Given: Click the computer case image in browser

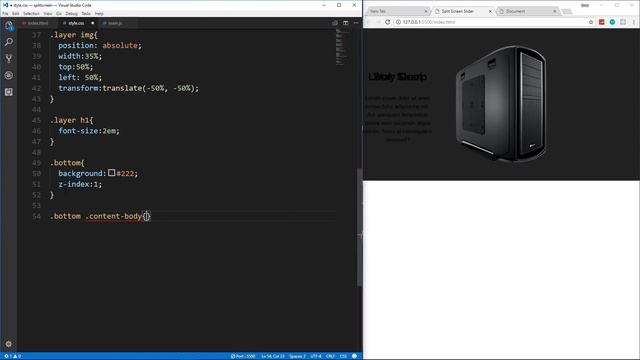Looking at the screenshot, I should tap(501, 104).
